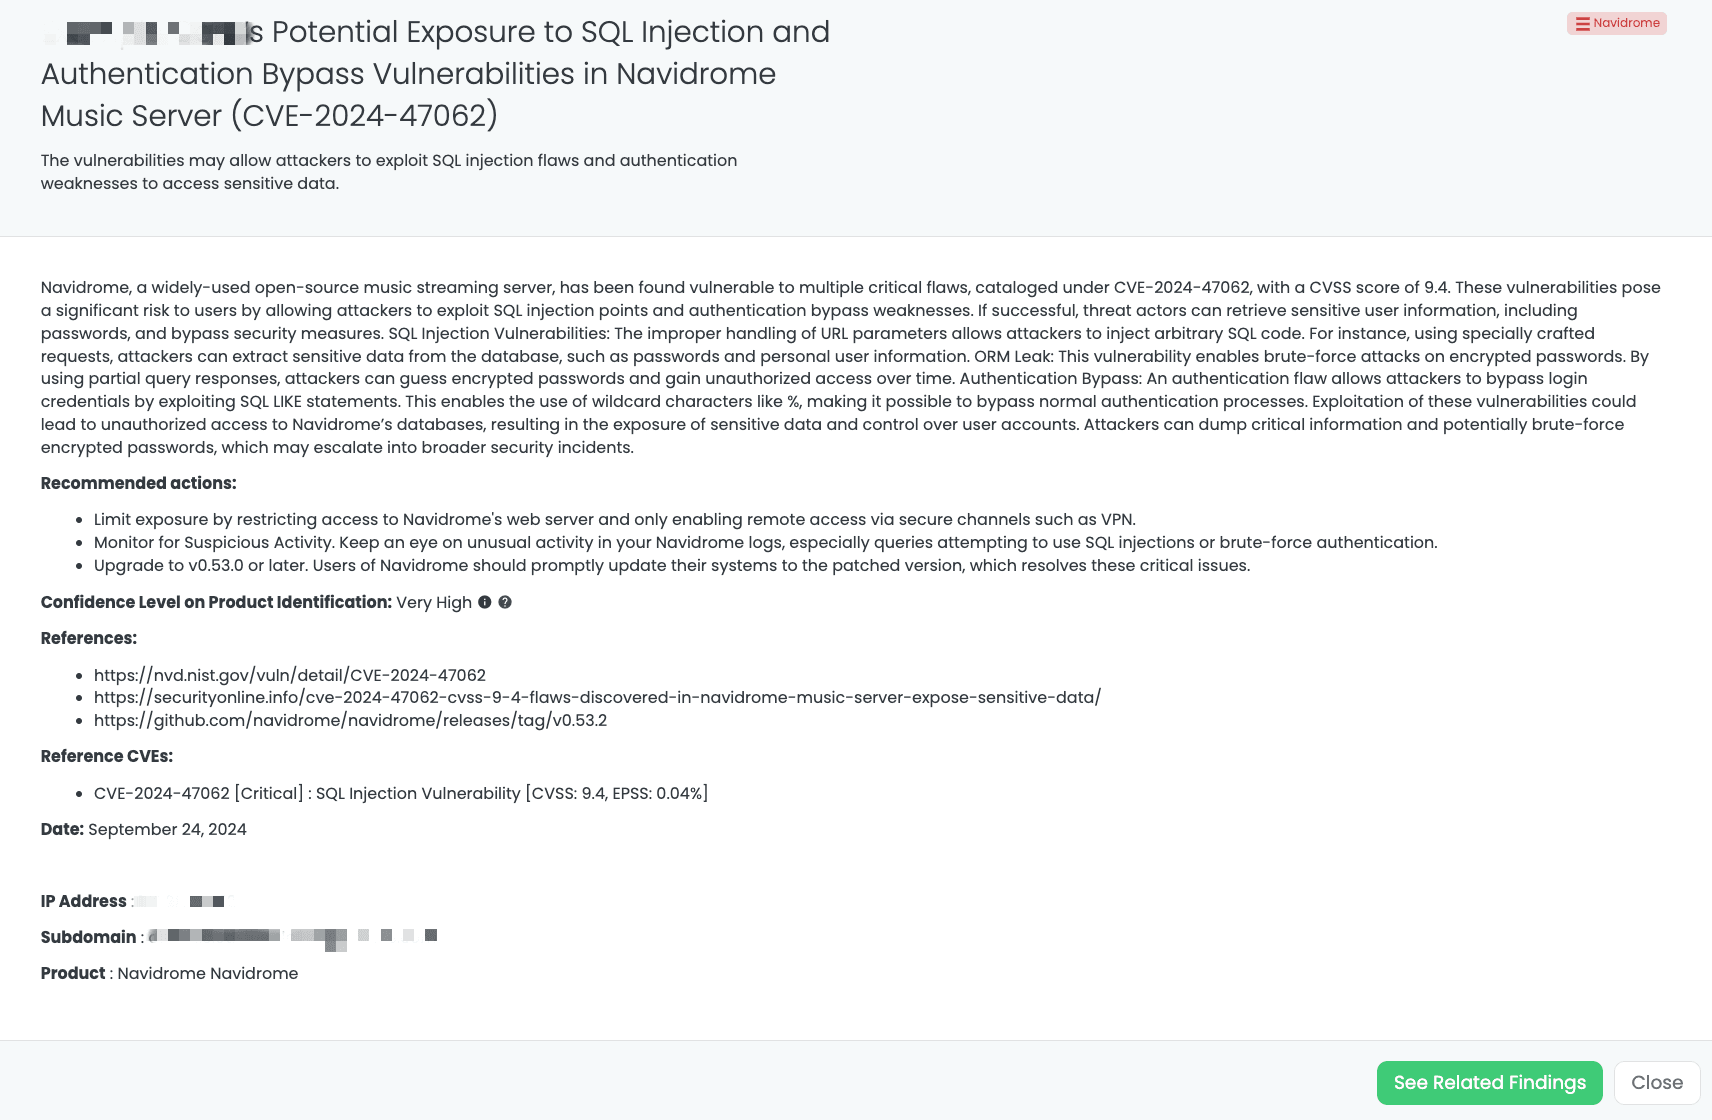This screenshot has height=1120, width=1712.
Task: Click the Reference CVEs heading
Action: coord(106,756)
